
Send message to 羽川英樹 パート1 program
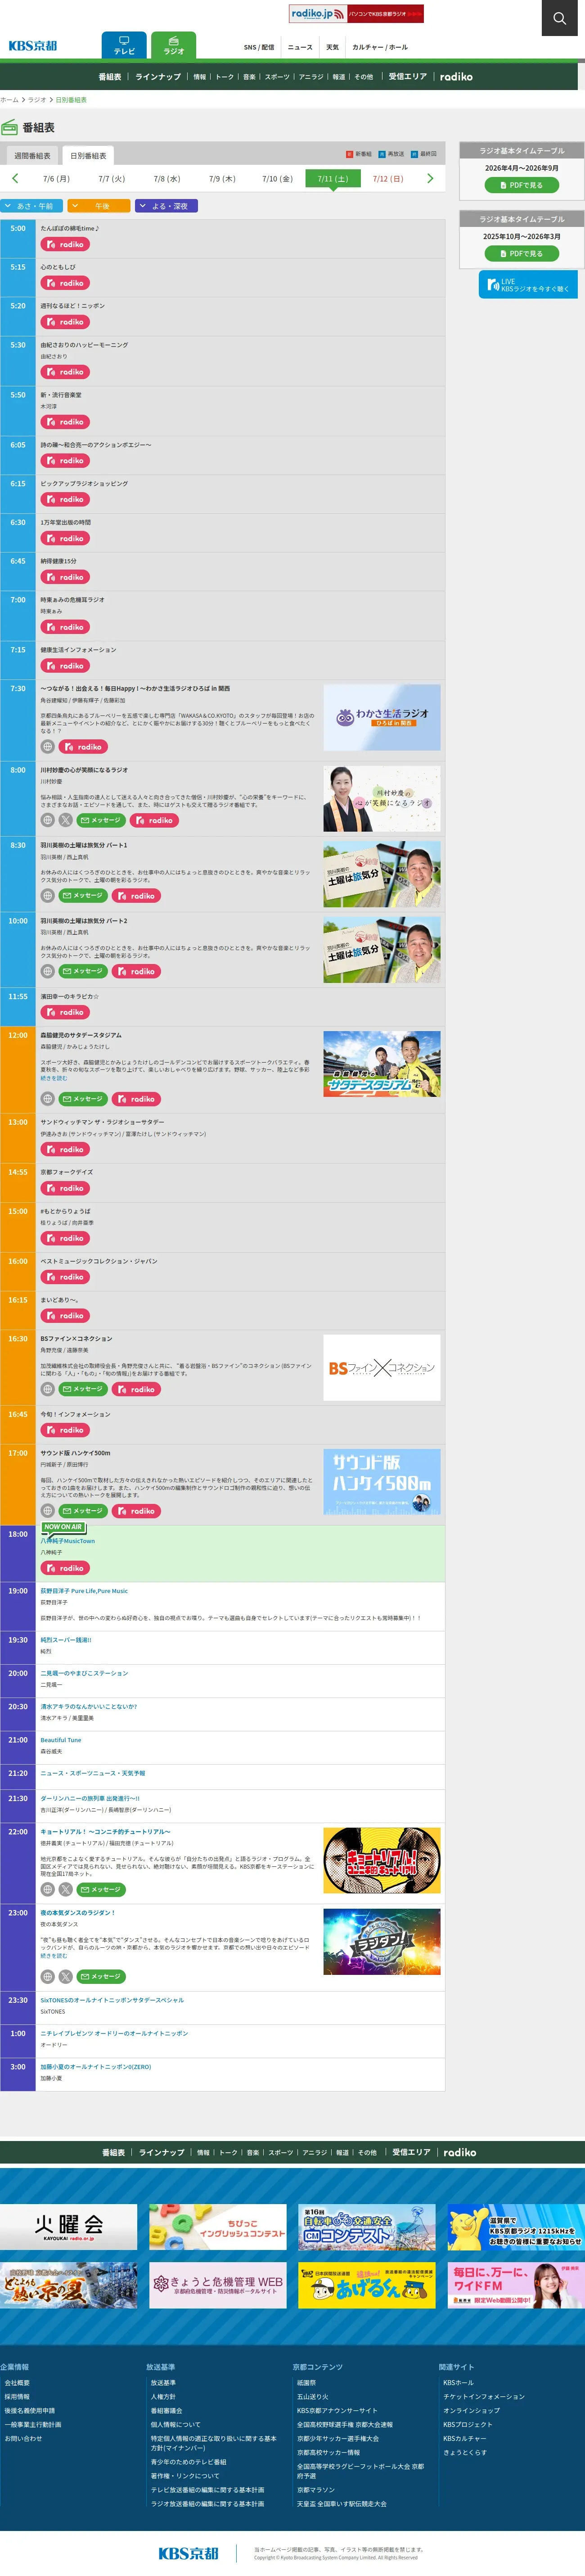(83, 896)
